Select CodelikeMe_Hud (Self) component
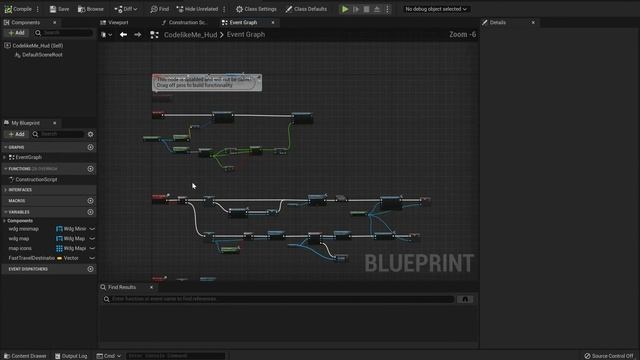The image size is (640, 360). tap(37, 46)
